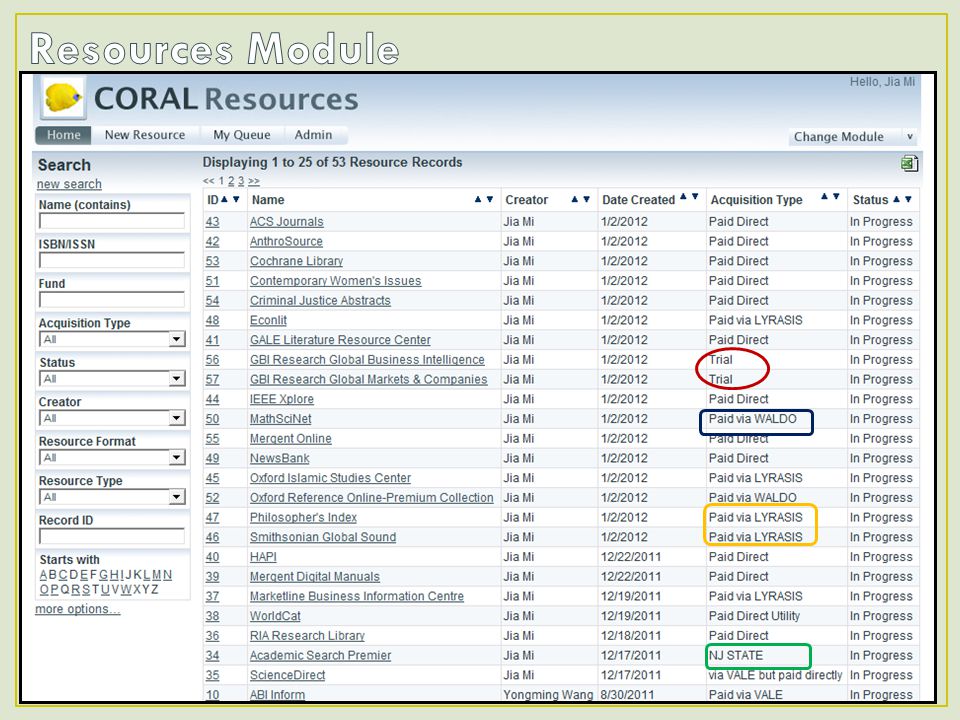Open the My Queue tab
The height and width of the screenshot is (720, 960).
tap(242, 135)
